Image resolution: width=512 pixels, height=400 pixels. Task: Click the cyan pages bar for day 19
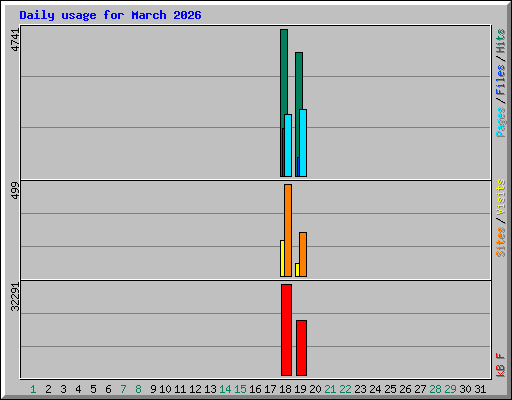tap(303, 143)
